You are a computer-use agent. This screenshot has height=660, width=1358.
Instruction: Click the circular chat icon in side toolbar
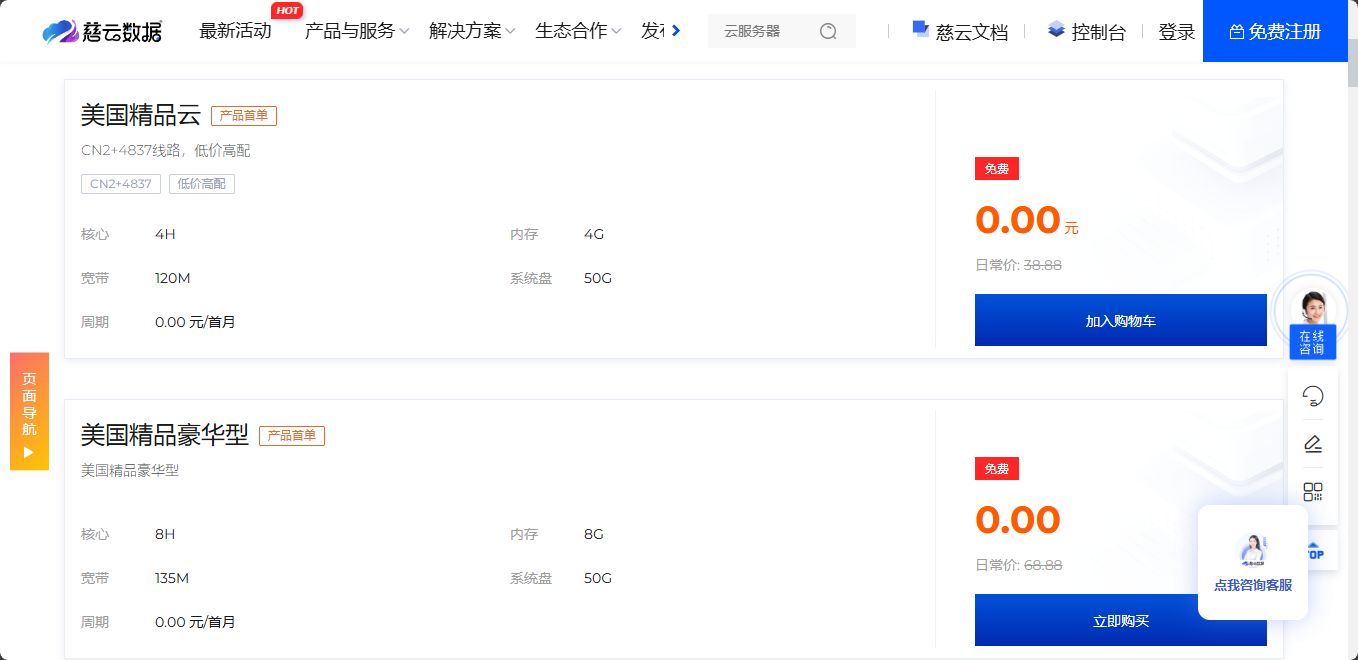point(1313,396)
